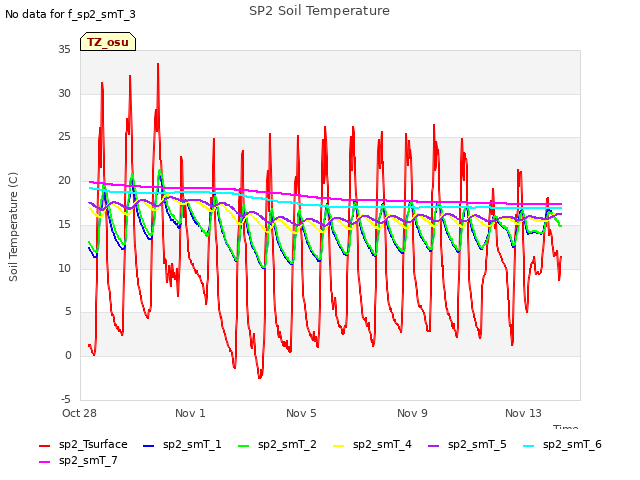Click the Nov 13 x-axis tick label
The width and height of the screenshot is (640, 480).
pyautogui.click(x=523, y=413)
